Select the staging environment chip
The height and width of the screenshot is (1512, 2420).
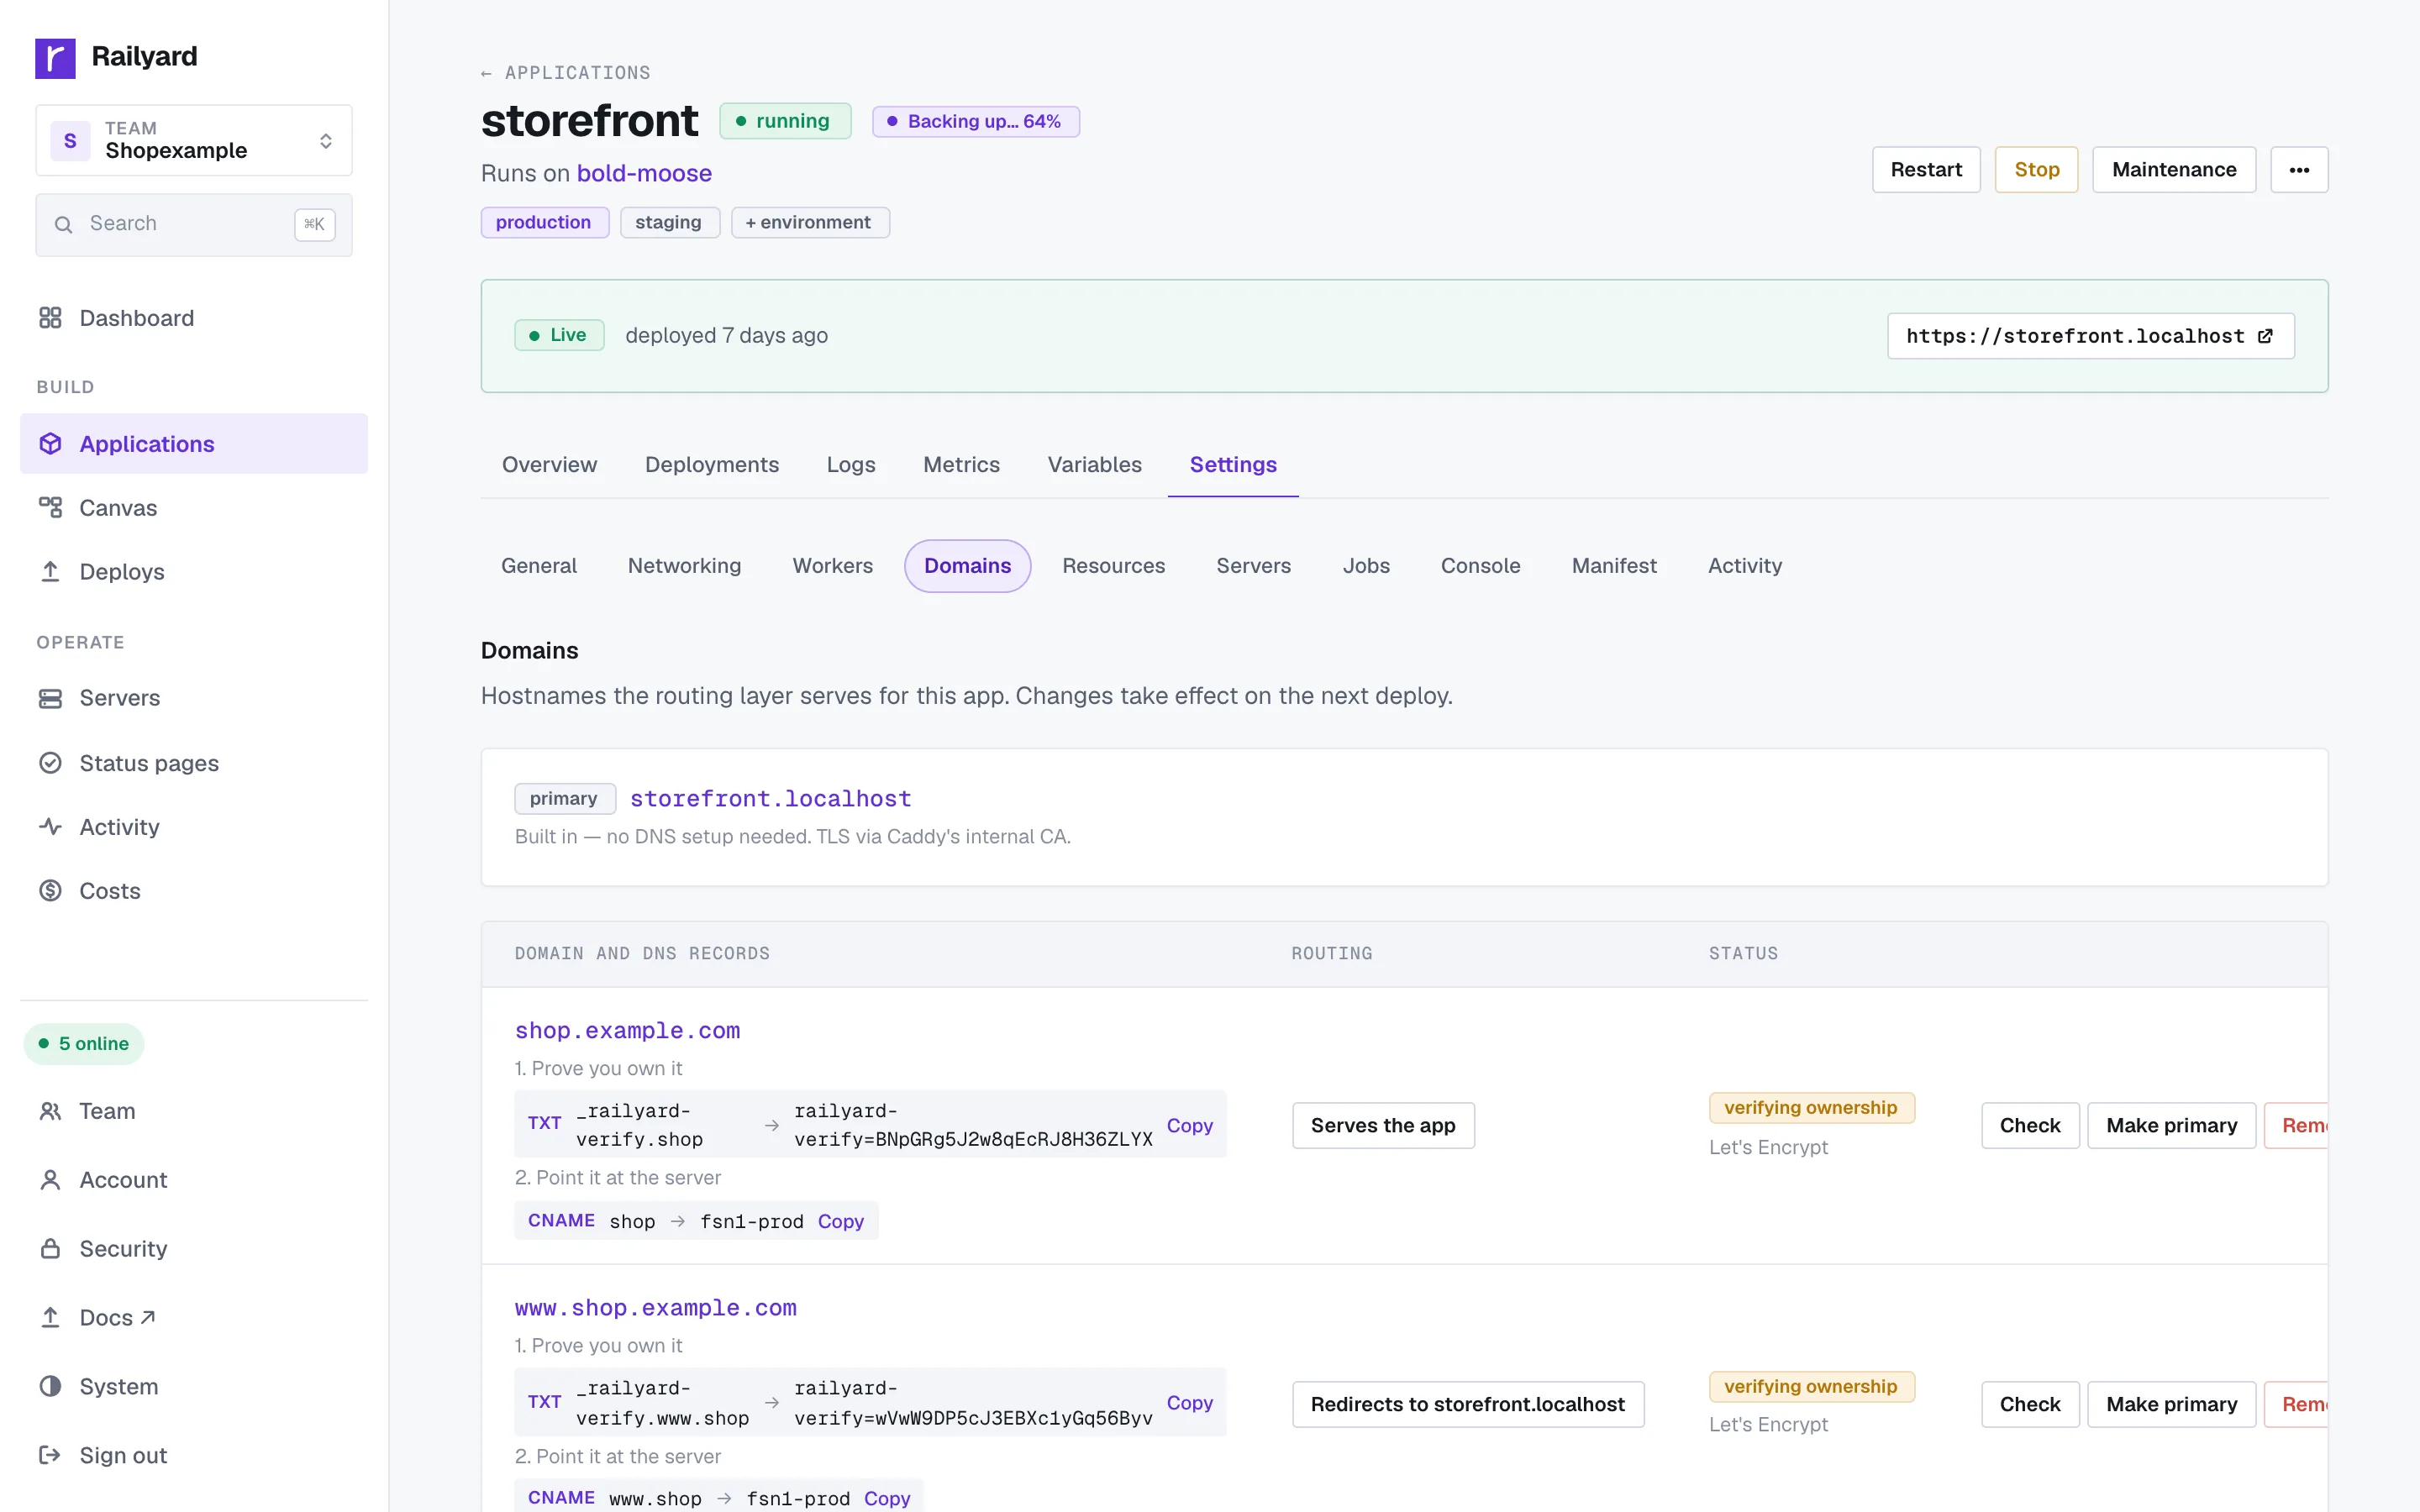pos(669,222)
